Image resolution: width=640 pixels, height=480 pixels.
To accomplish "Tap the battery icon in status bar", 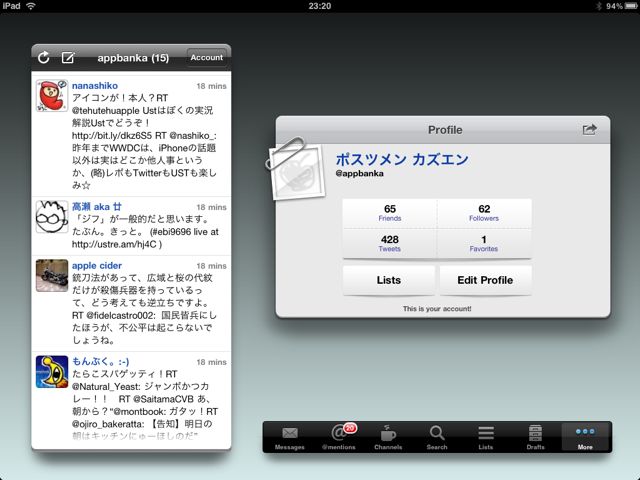I will (x=631, y=6).
